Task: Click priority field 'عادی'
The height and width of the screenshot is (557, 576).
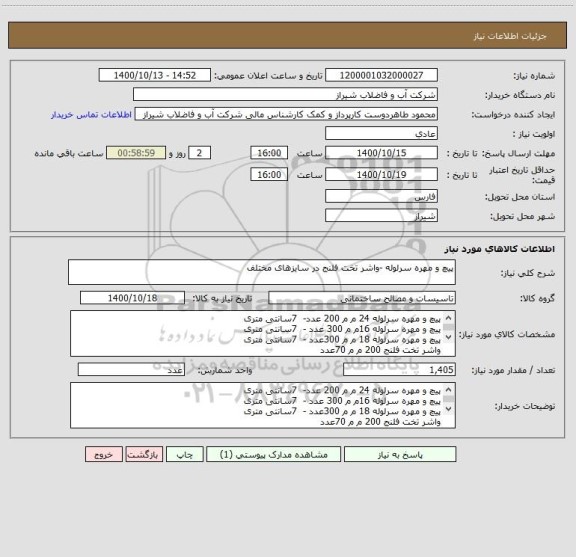Action: tap(381, 133)
